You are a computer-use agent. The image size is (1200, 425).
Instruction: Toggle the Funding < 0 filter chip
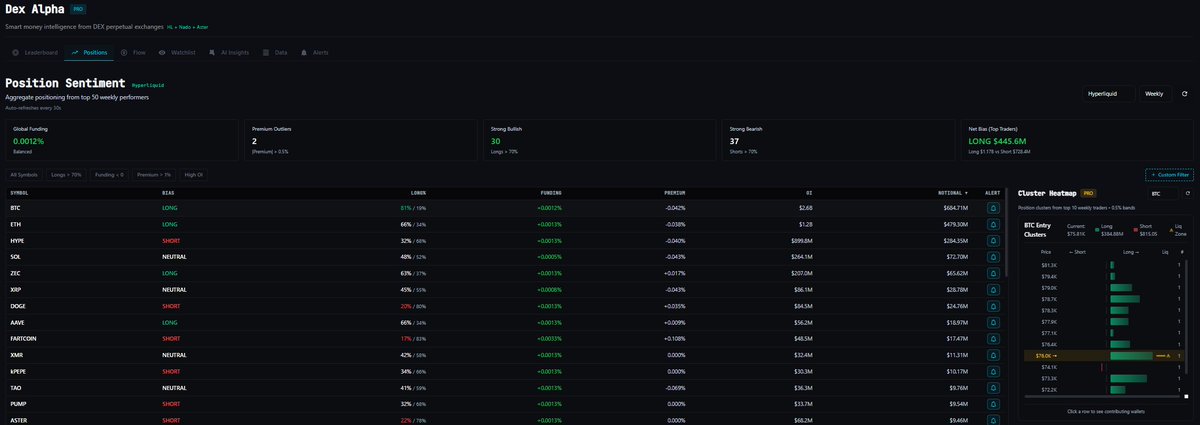coord(109,174)
